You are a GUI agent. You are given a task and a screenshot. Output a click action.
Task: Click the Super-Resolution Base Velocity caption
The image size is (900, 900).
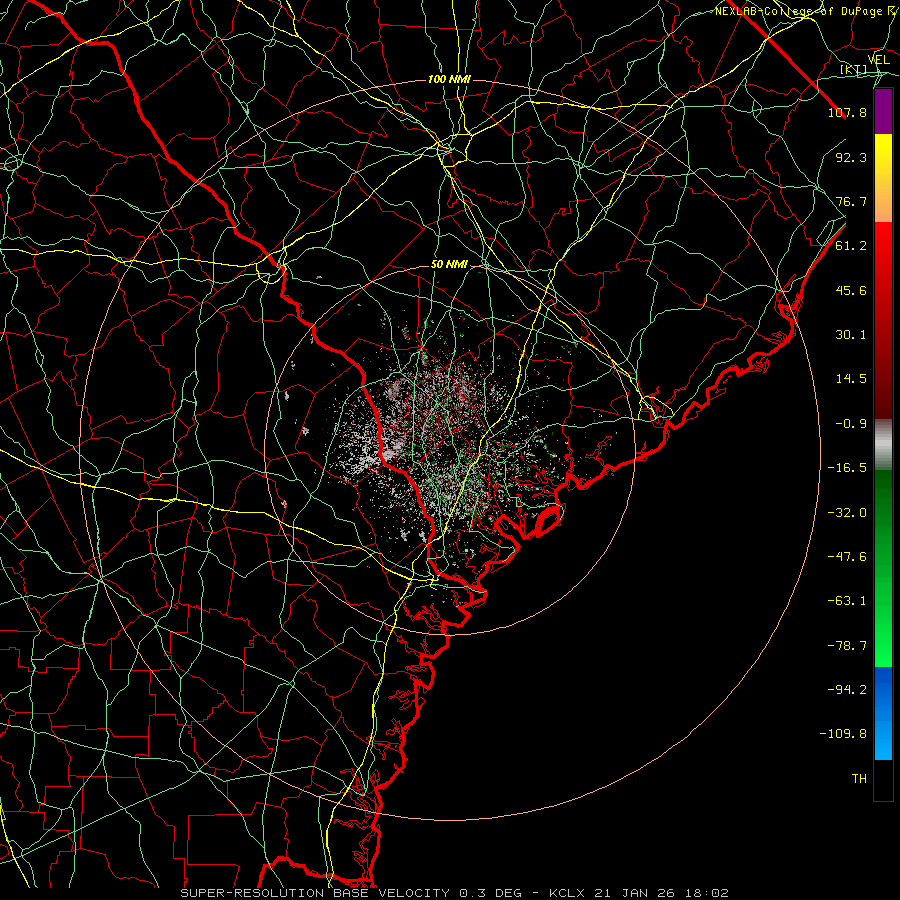point(455,893)
